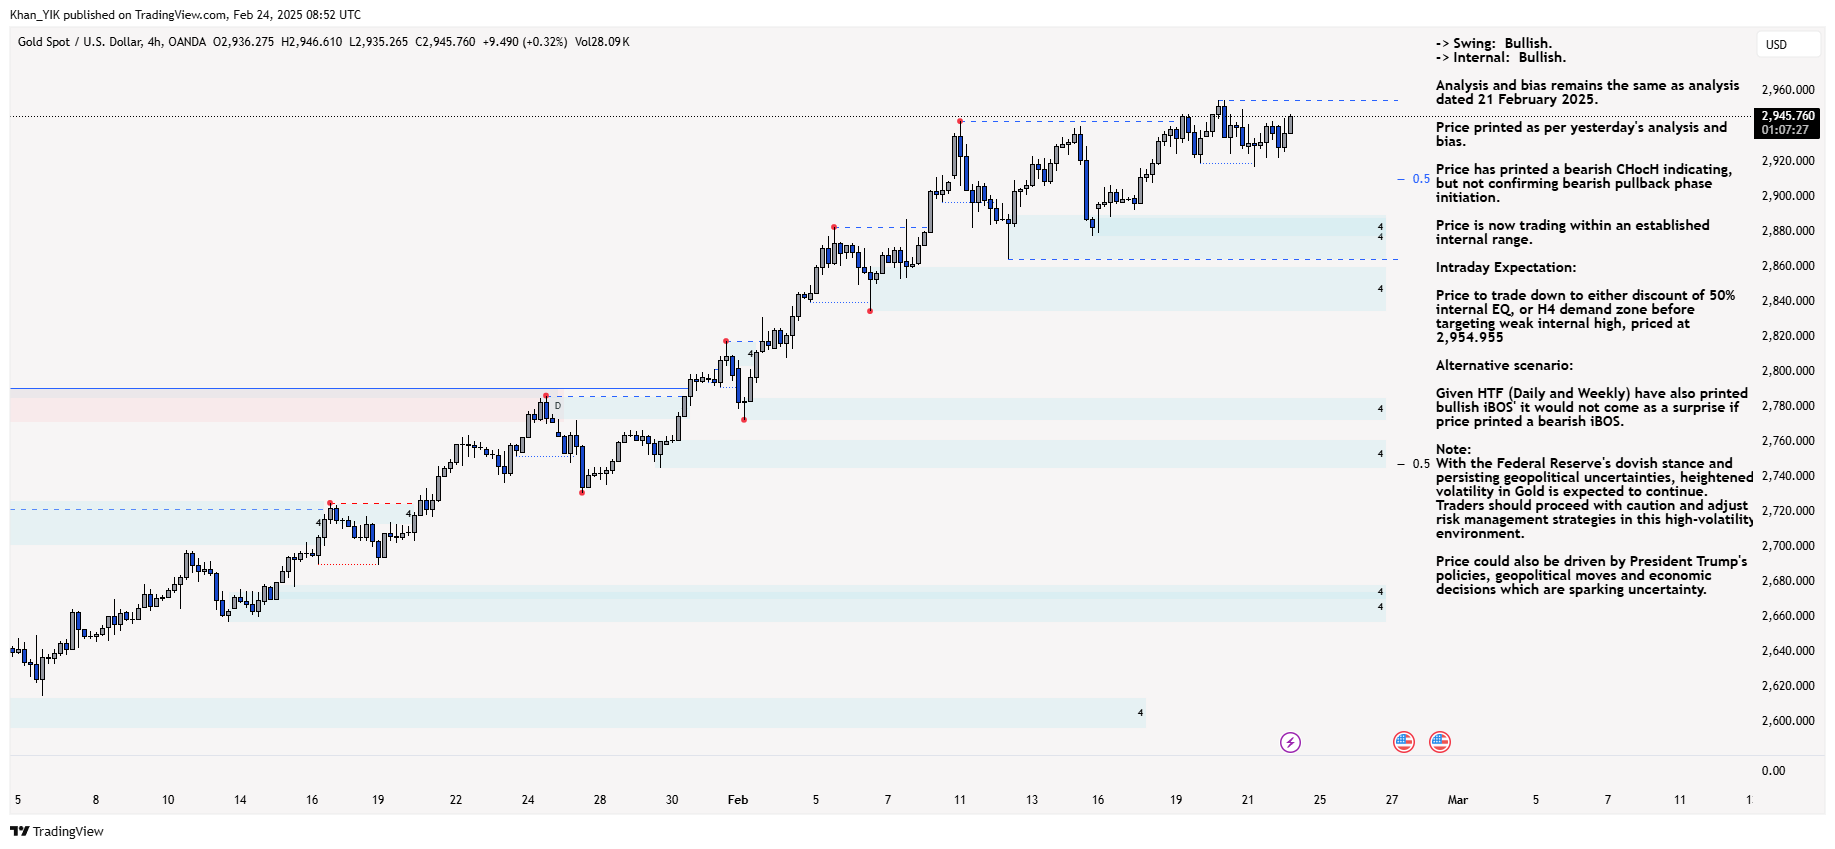The height and width of the screenshot is (849, 1835).
Task: Click the blue 0.5 equilibrium label
Action: (1421, 179)
